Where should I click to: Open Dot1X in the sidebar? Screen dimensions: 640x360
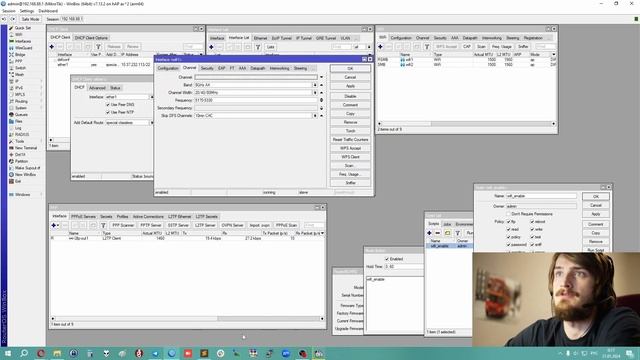[20, 154]
